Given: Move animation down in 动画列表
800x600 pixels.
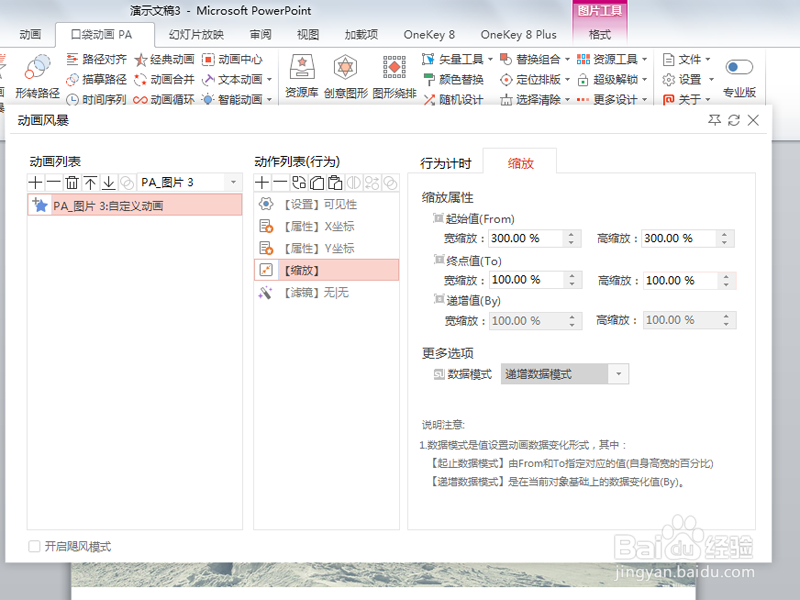Looking at the screenshot, I should [109, 182].
